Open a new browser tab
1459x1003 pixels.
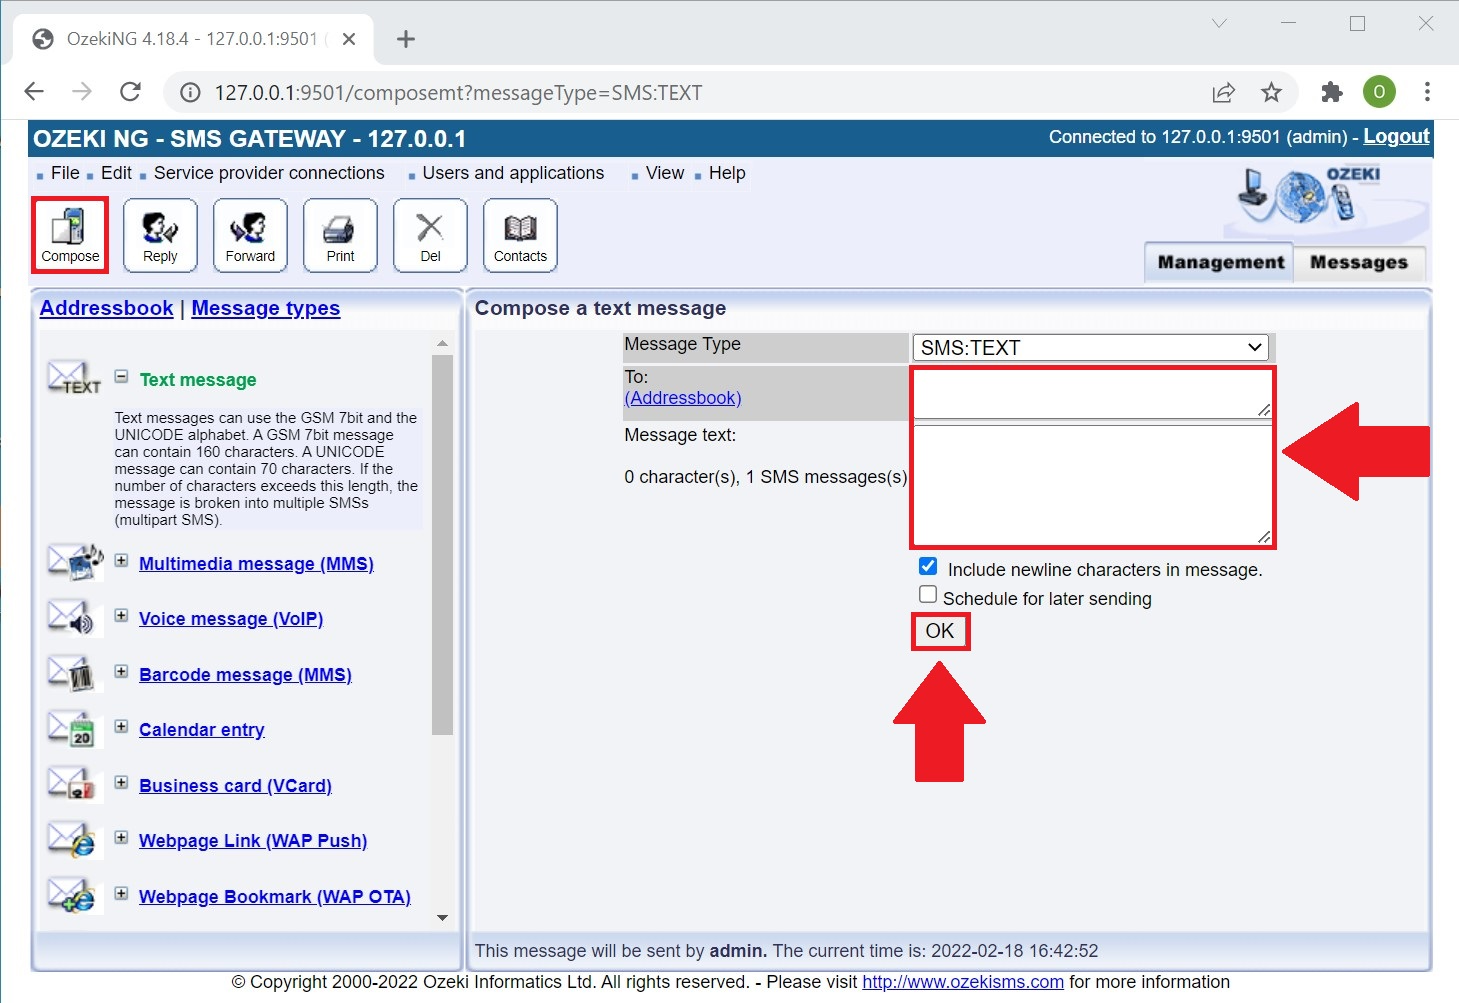[405, 39]
